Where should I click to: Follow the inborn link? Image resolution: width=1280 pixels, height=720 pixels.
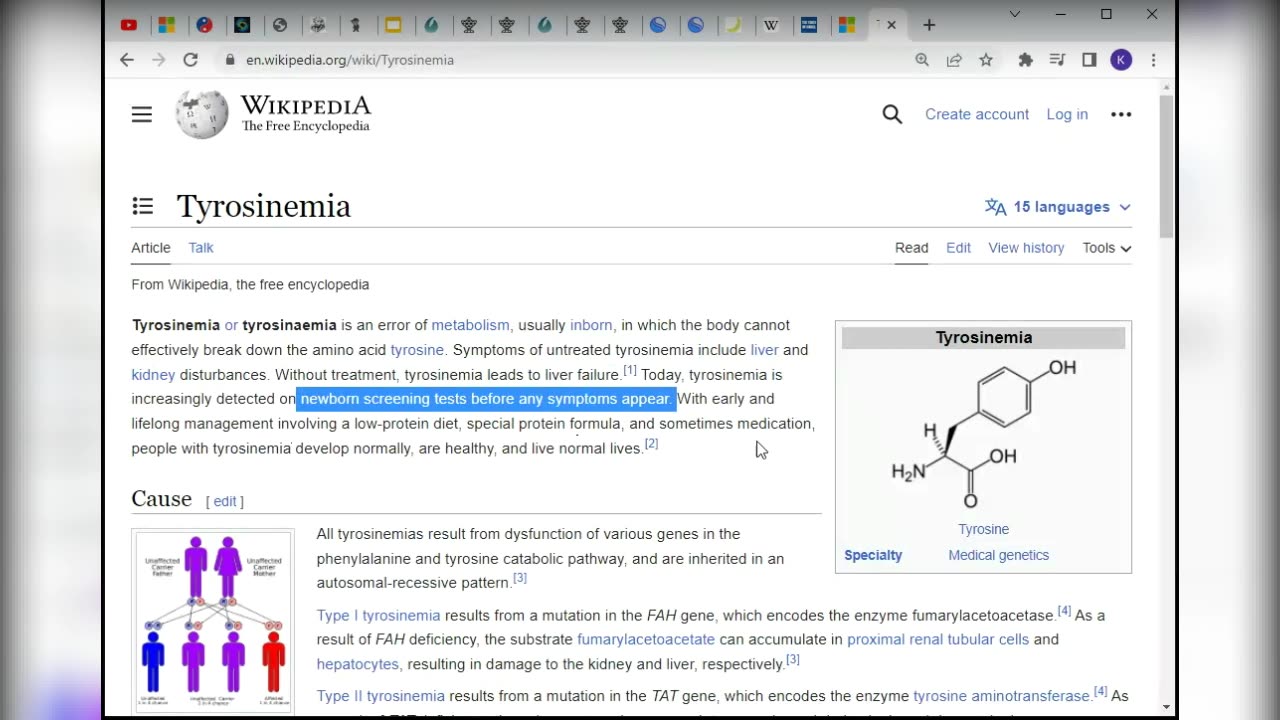tap(591, 325)
